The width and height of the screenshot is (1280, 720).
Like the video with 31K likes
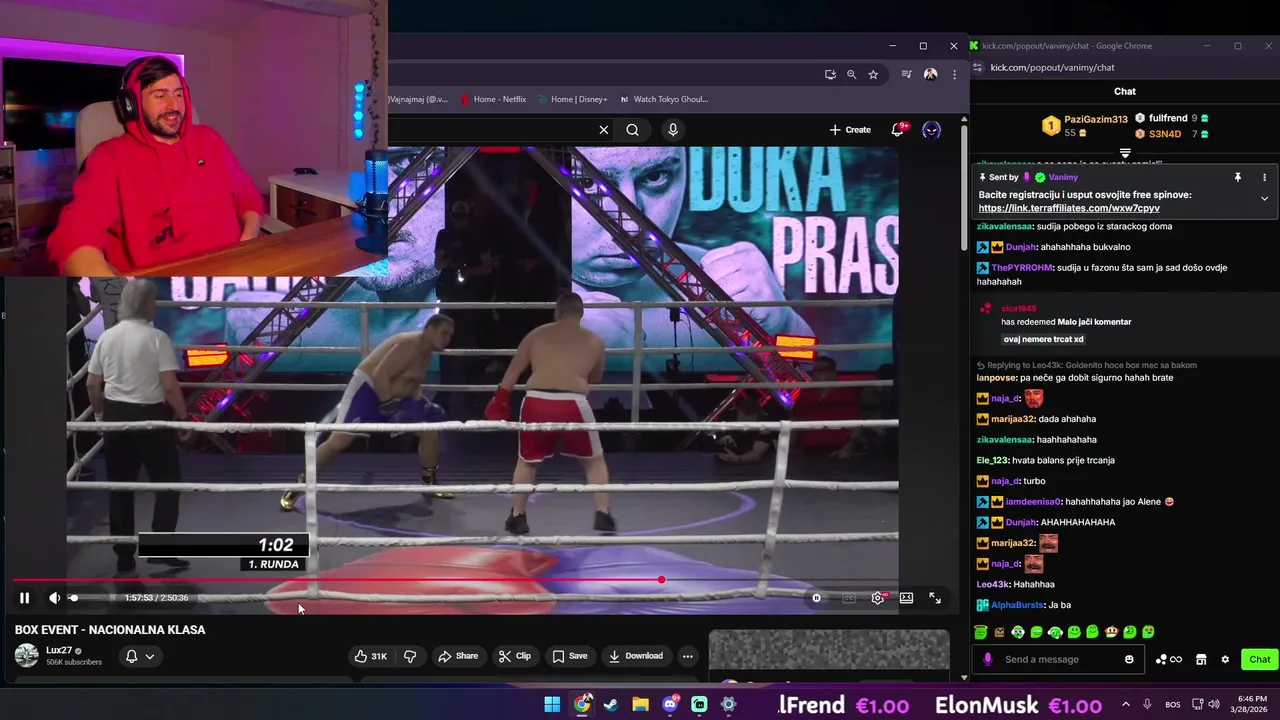pyautogui.click(x=370, y=656)
